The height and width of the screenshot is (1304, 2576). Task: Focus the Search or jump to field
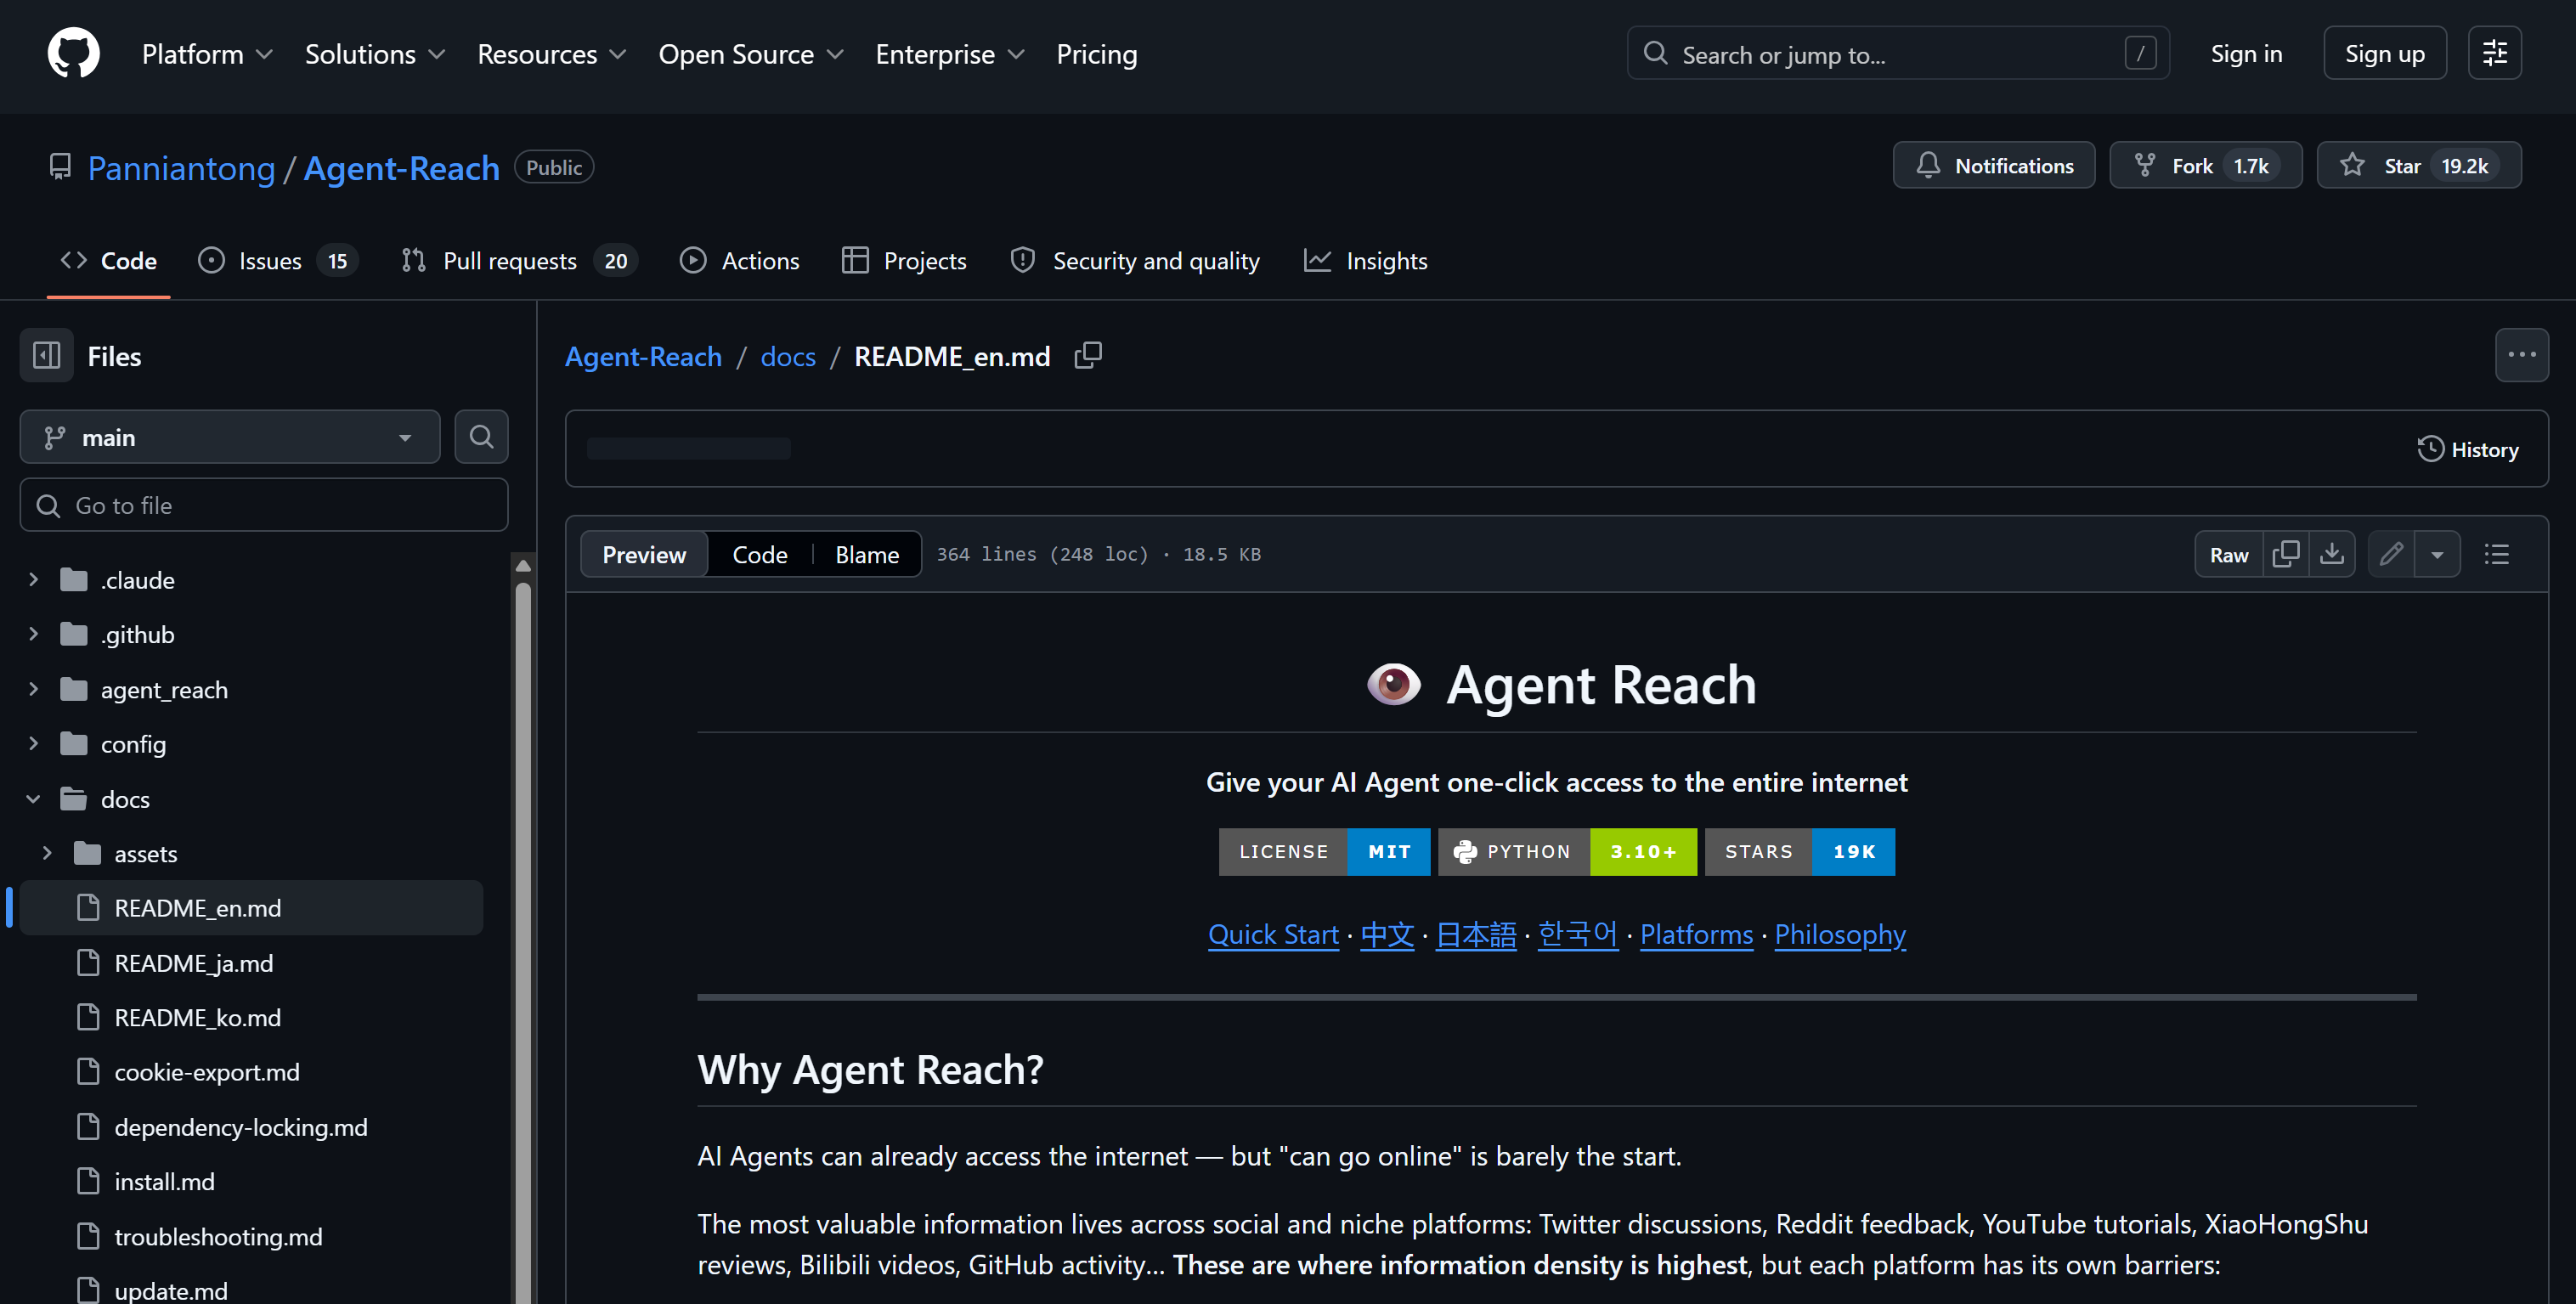1897,53
